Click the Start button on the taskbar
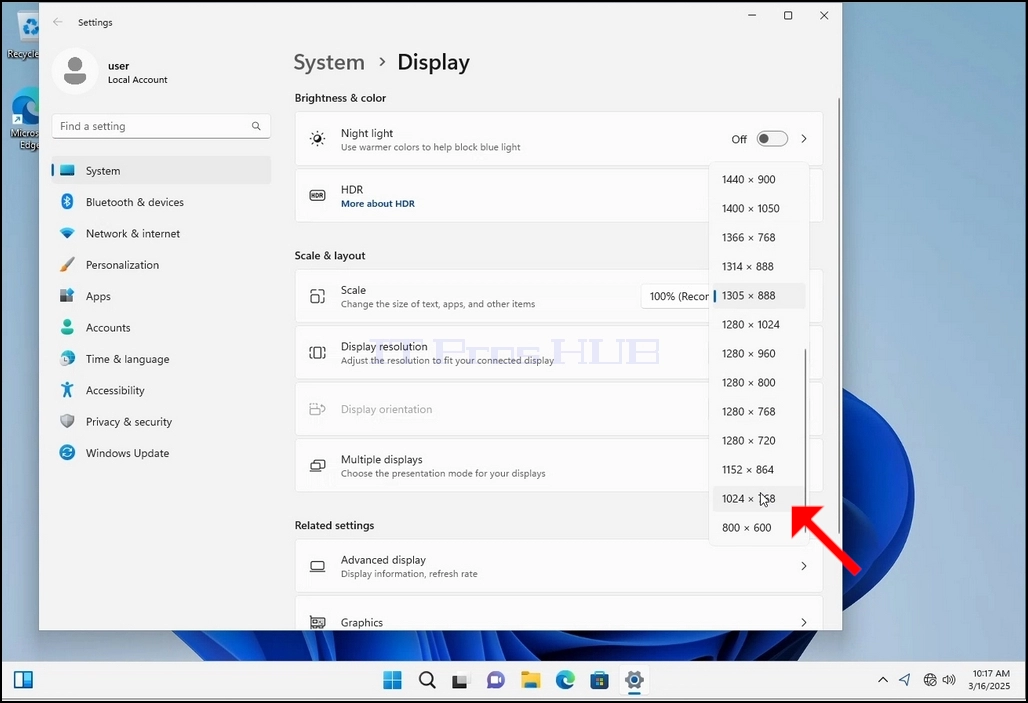Viewport: 1028px width, 703px height. coord(392,680)
